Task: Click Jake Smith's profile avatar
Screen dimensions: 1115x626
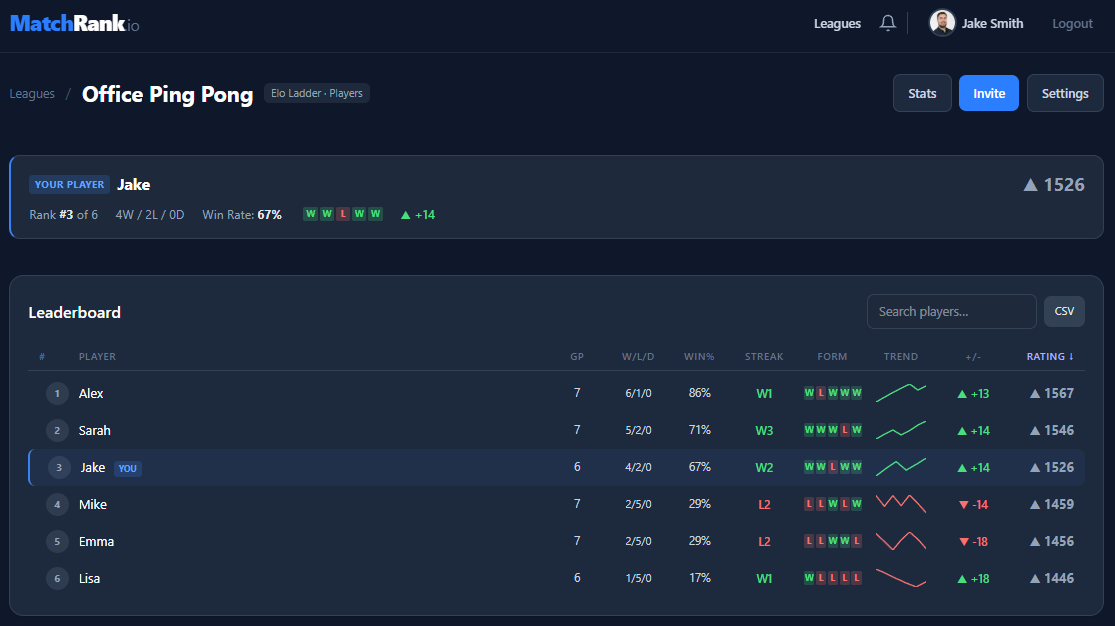Action: tap(941, 22)
